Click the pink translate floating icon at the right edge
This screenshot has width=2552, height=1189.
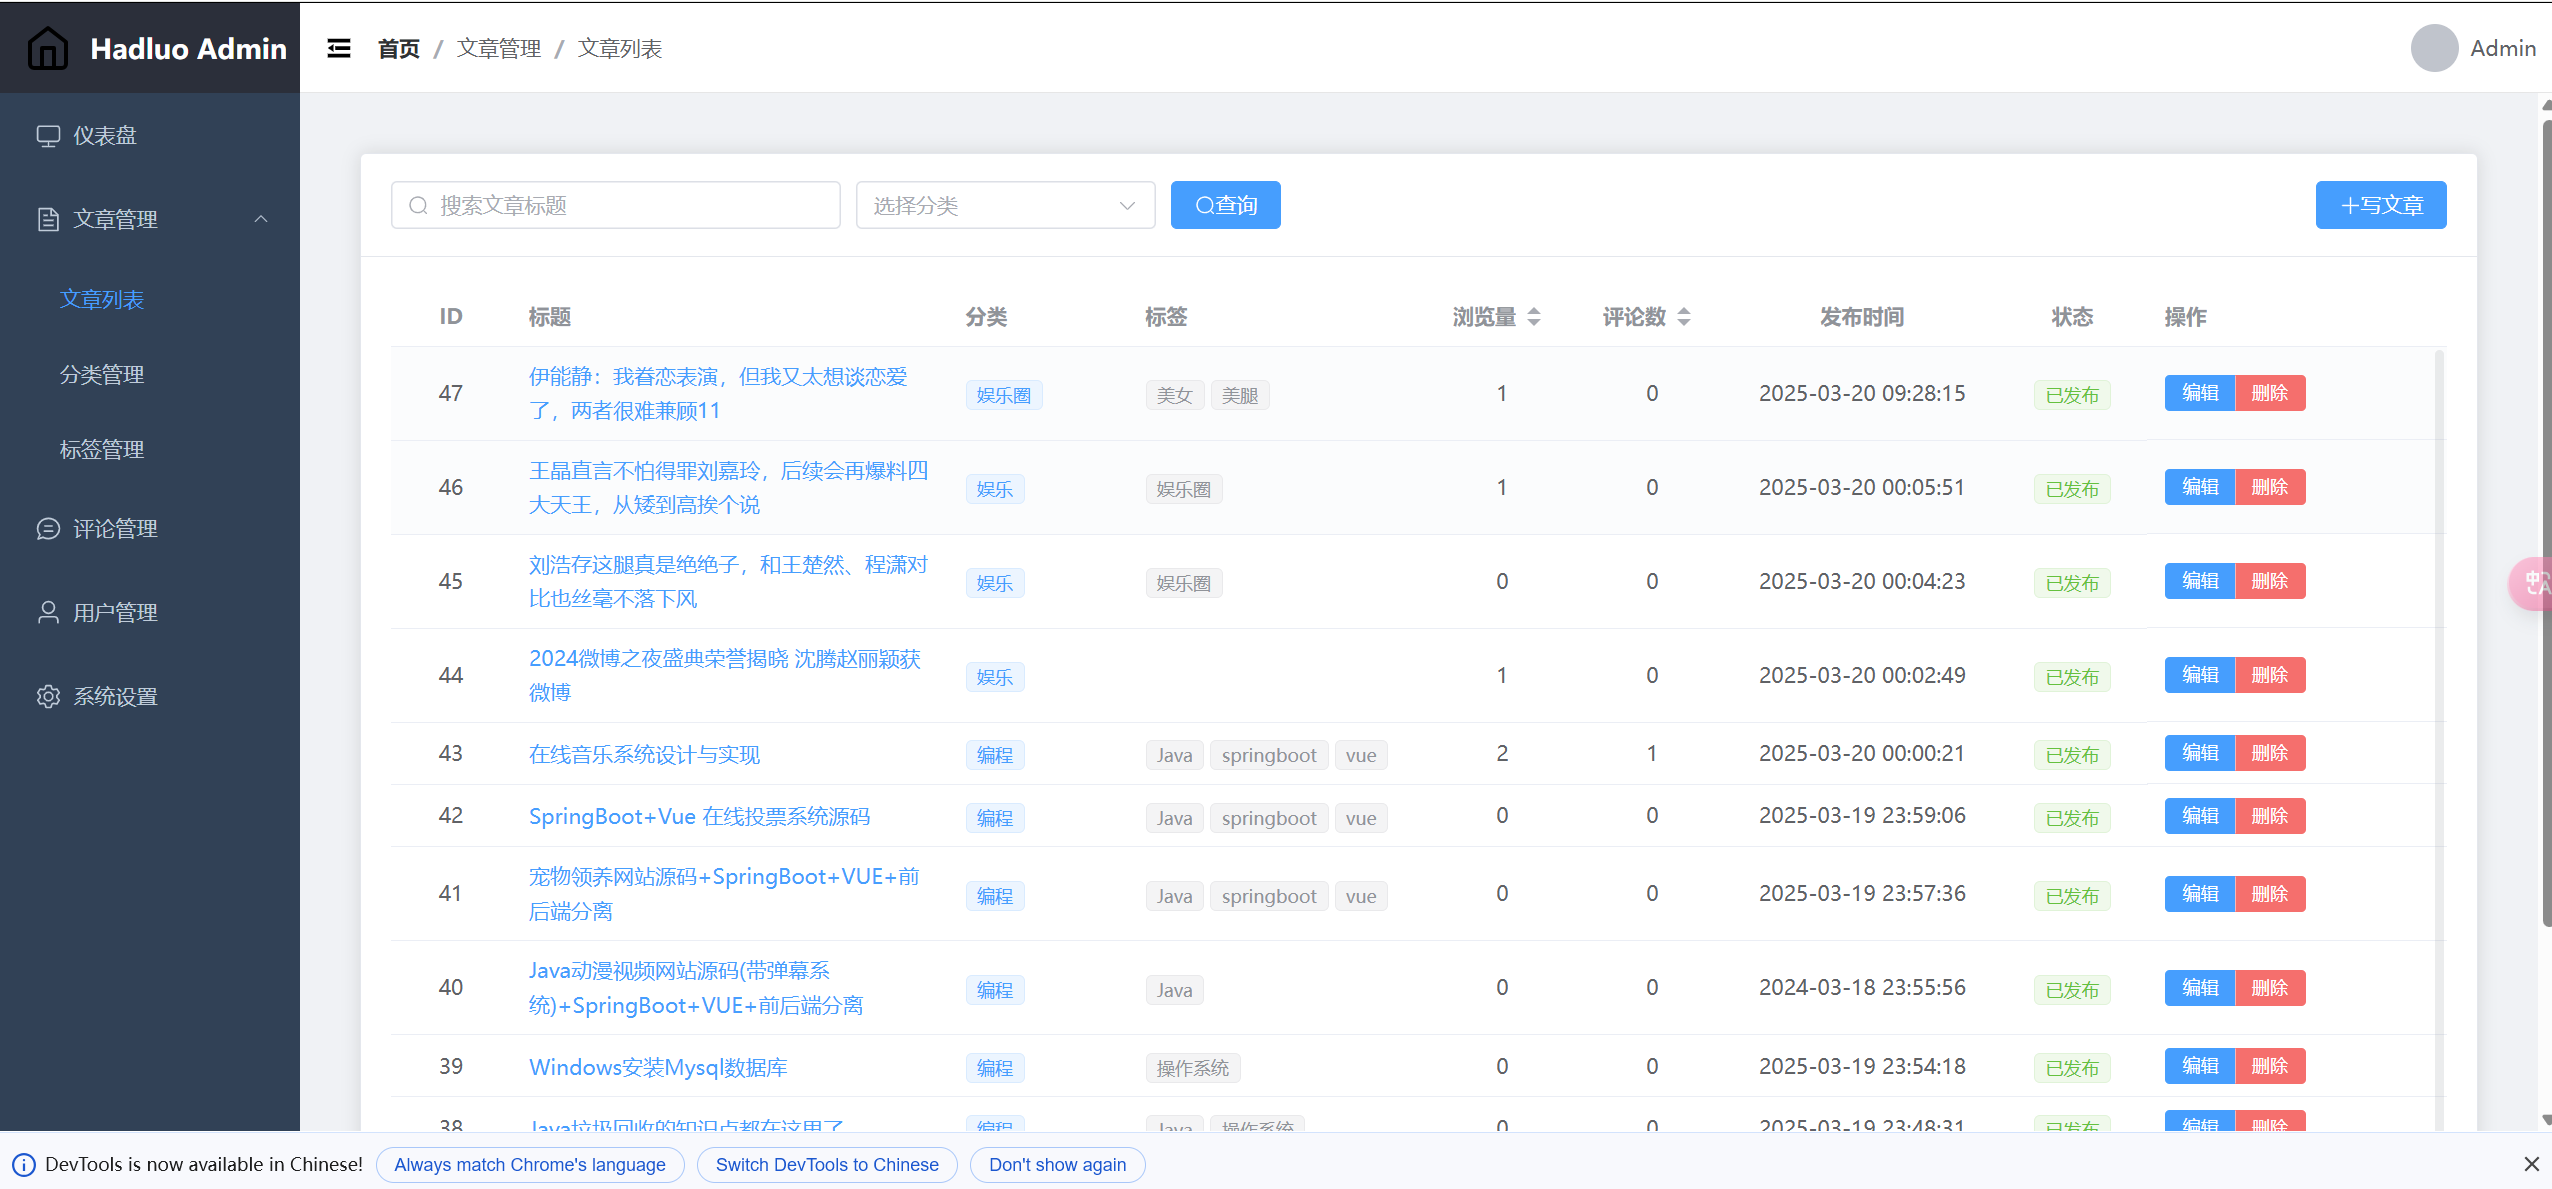click(2534, 583)
